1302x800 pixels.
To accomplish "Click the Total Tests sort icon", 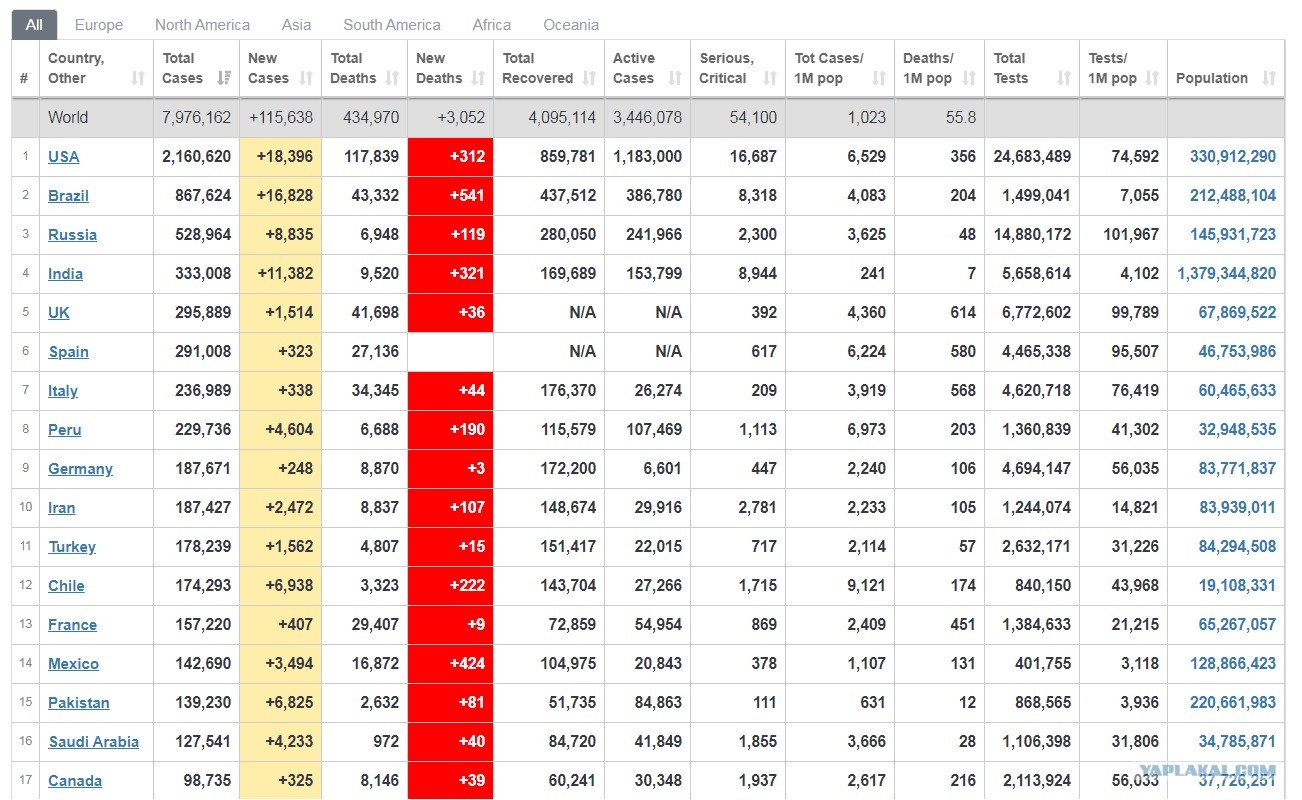I will tap(1064, 78).
